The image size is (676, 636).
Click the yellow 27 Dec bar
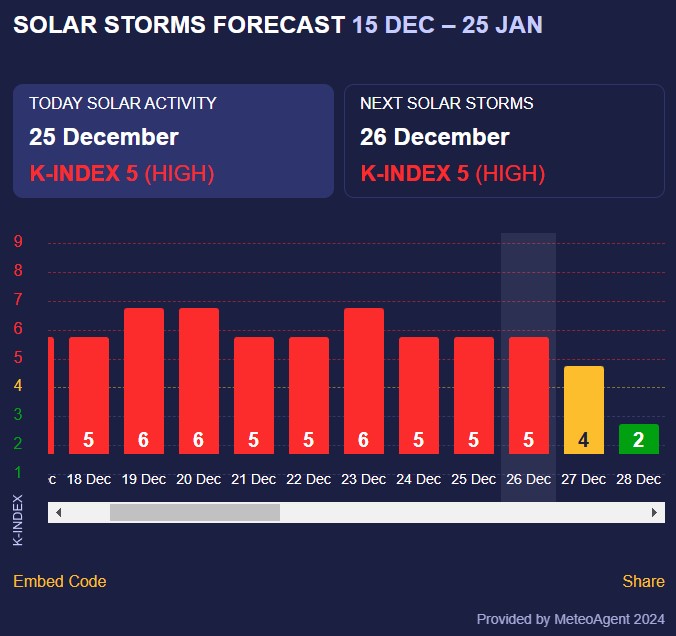pyautogui.click(x=584, y=410)
